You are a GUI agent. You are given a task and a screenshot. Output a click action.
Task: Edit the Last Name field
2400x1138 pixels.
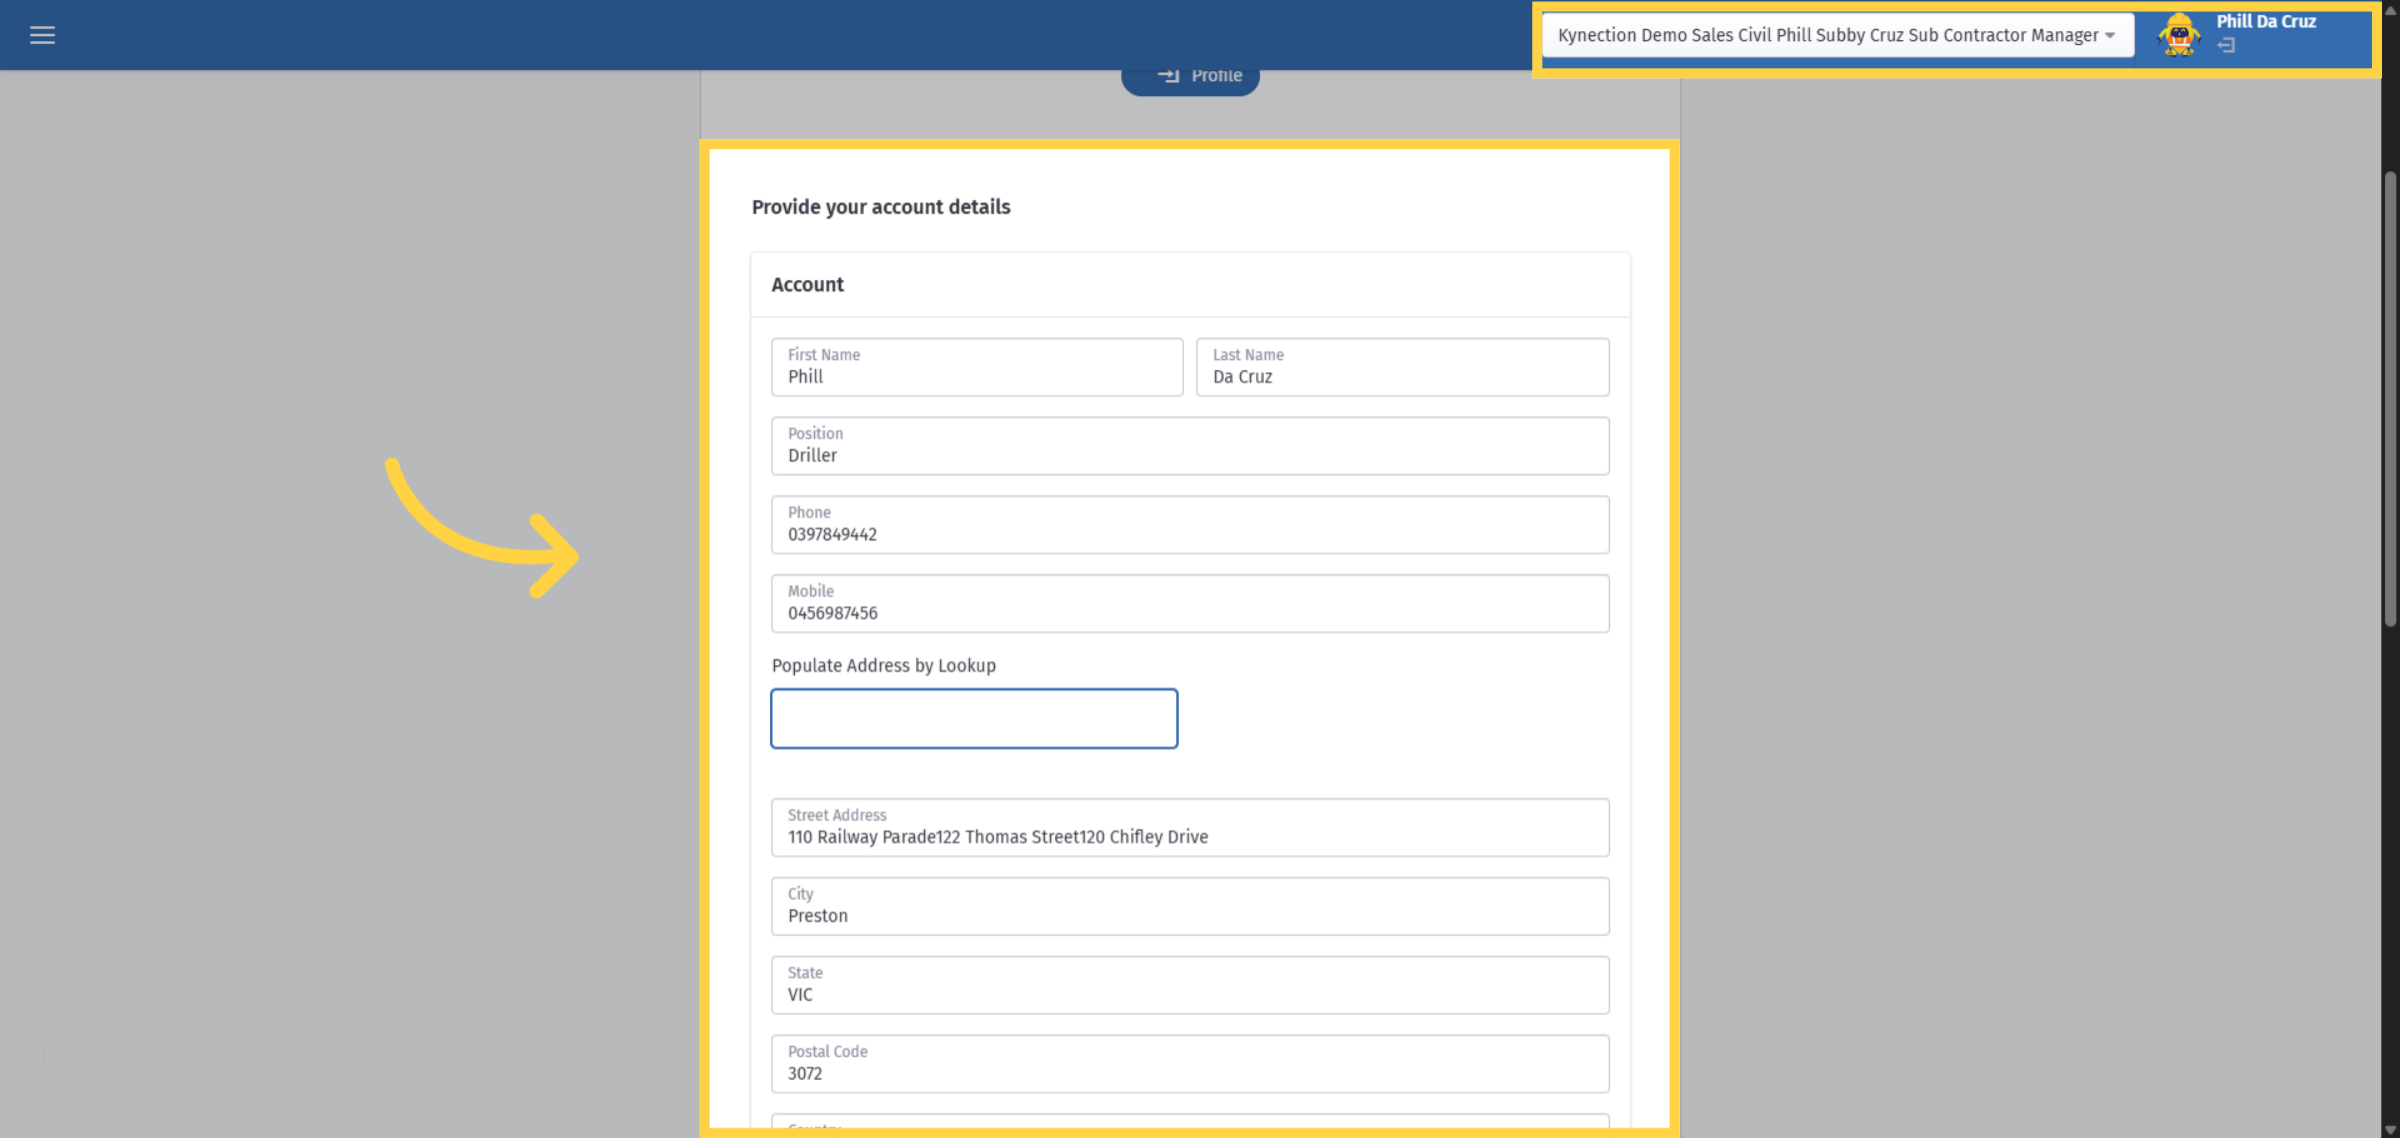click(1403, 367)
